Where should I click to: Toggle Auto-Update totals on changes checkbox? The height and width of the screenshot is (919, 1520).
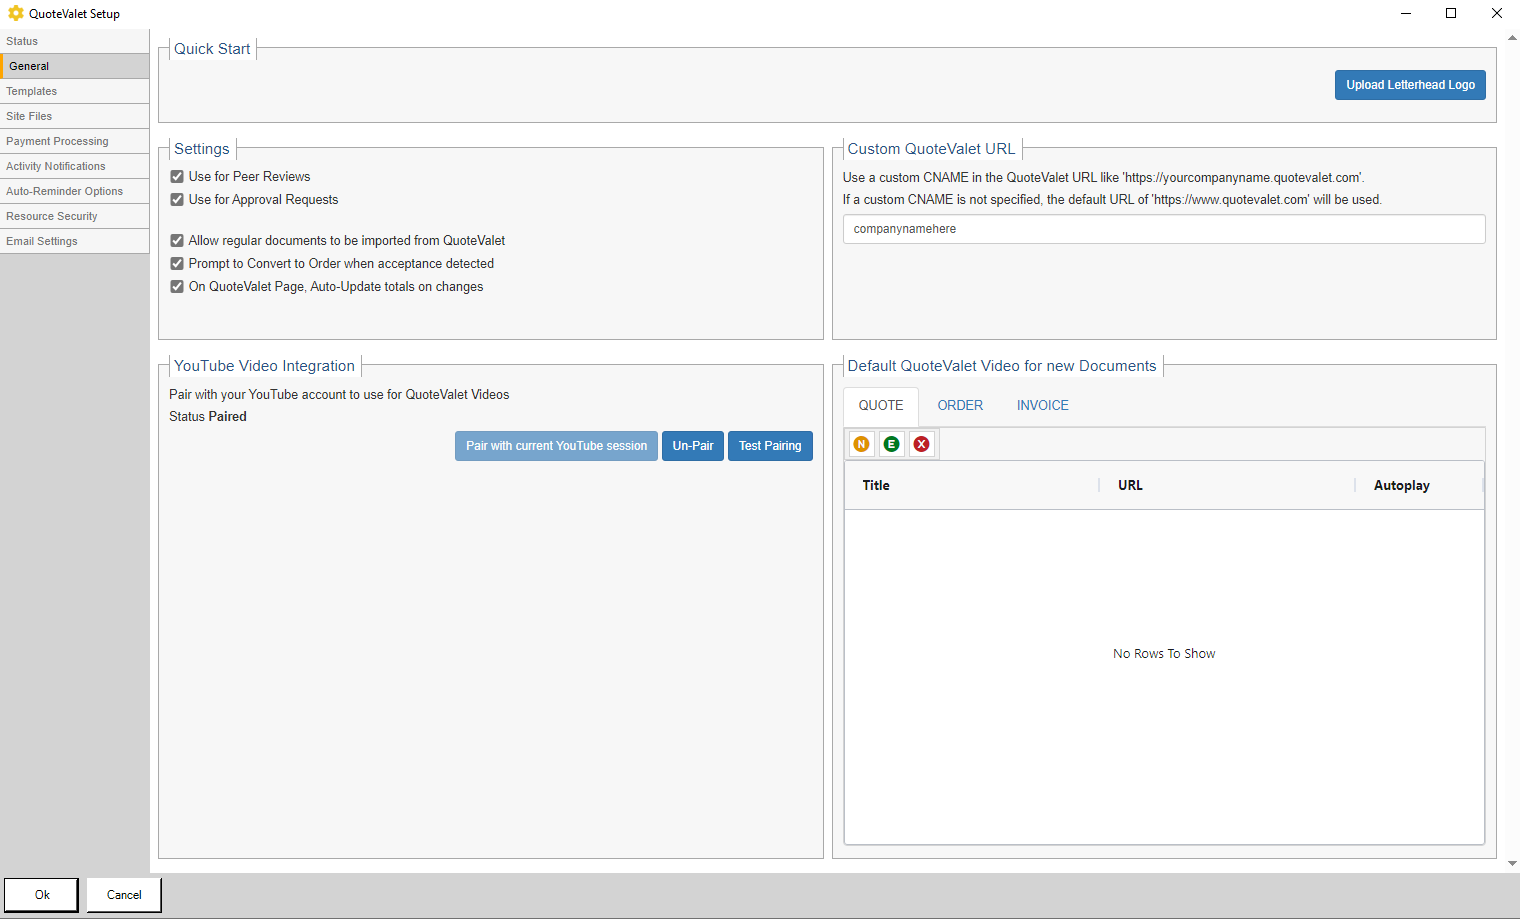point(177,287)
